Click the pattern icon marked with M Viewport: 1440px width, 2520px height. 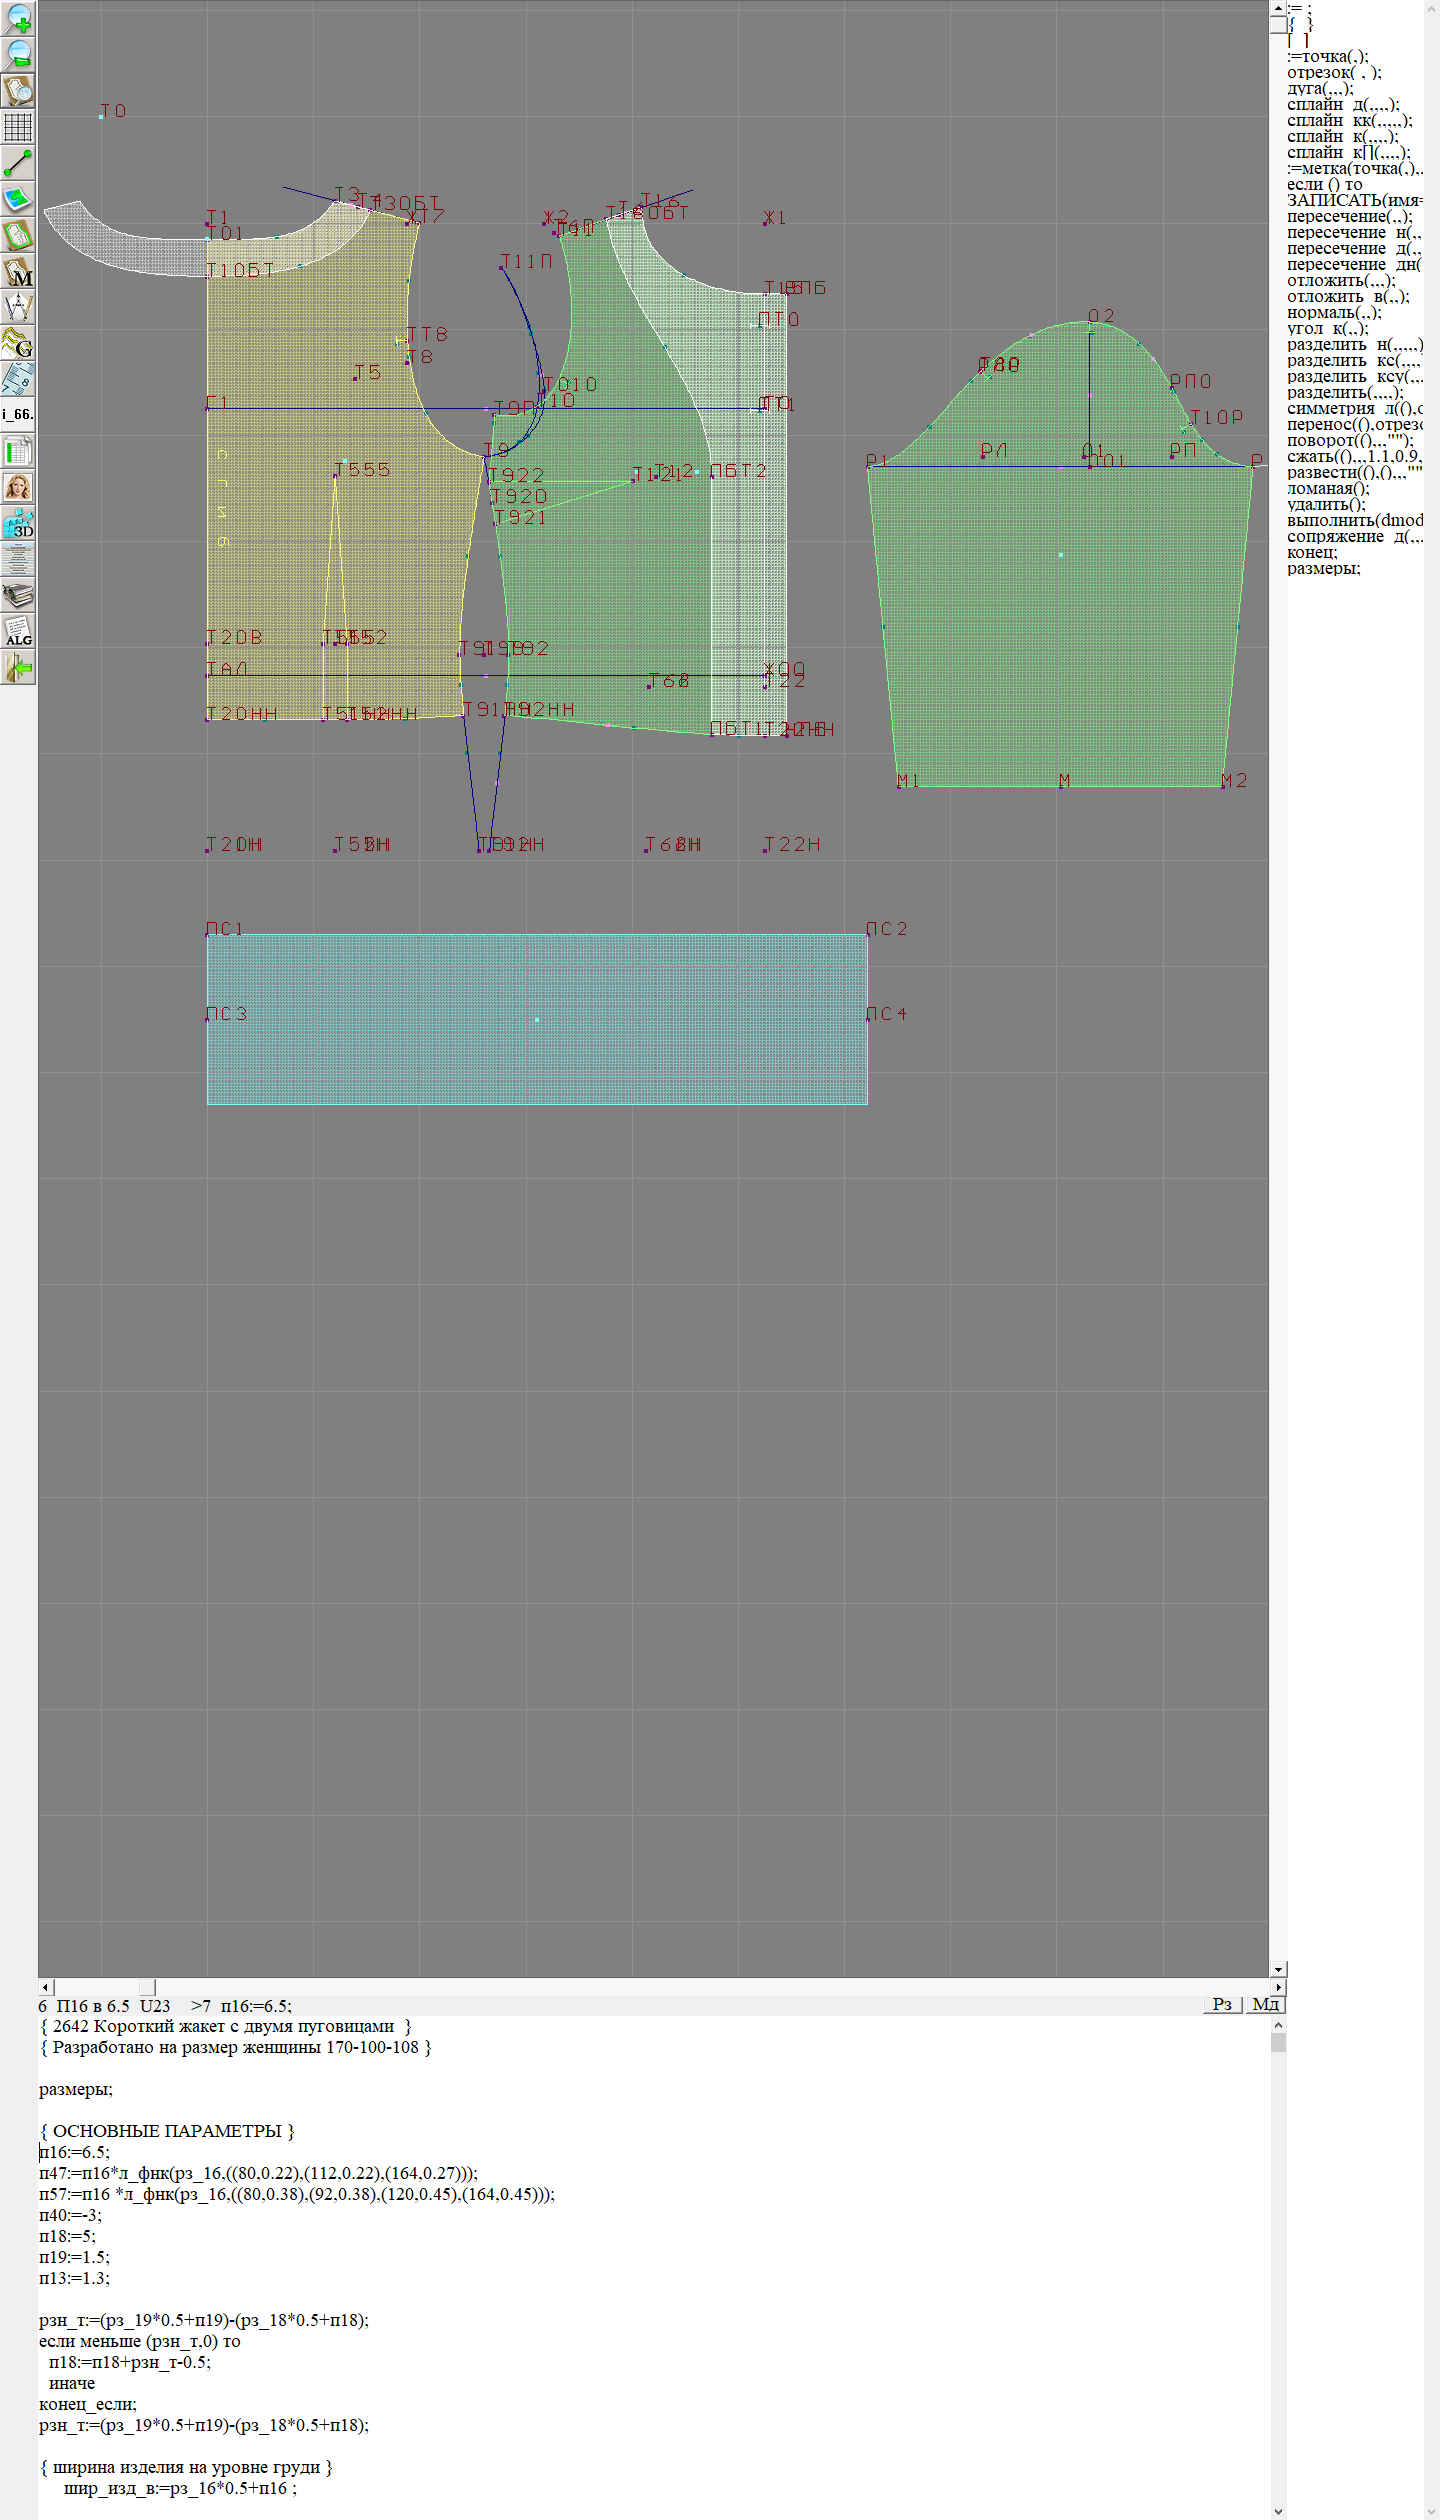(18, 272)
